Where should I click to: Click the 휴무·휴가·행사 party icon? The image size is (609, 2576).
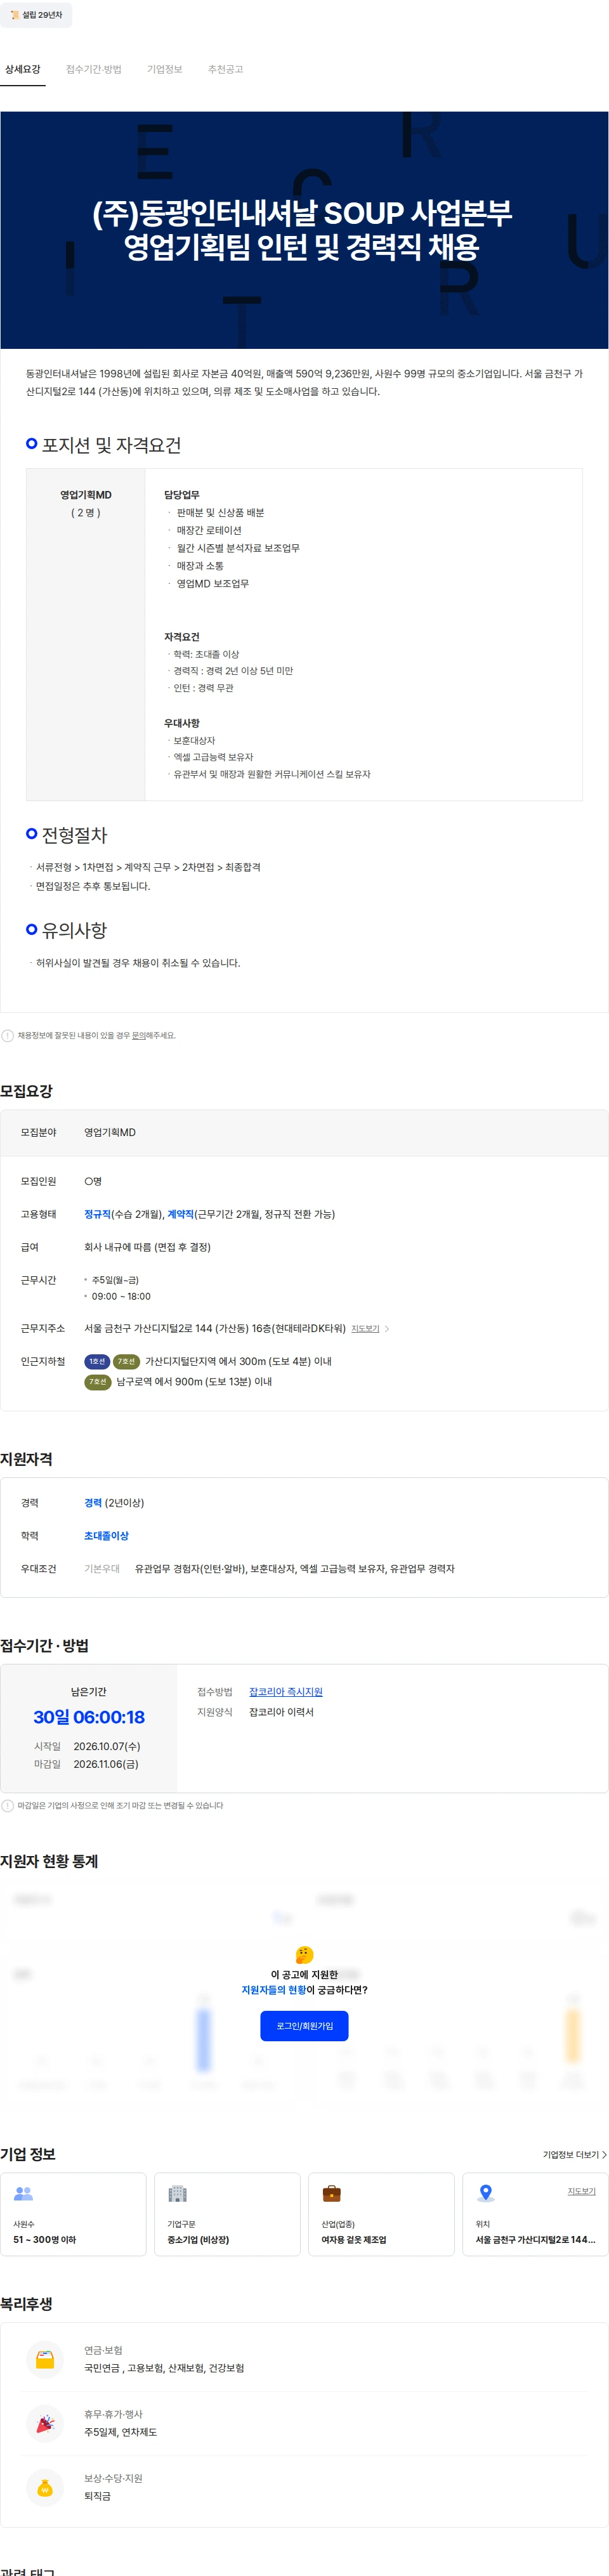click(x=44, y=2424)
